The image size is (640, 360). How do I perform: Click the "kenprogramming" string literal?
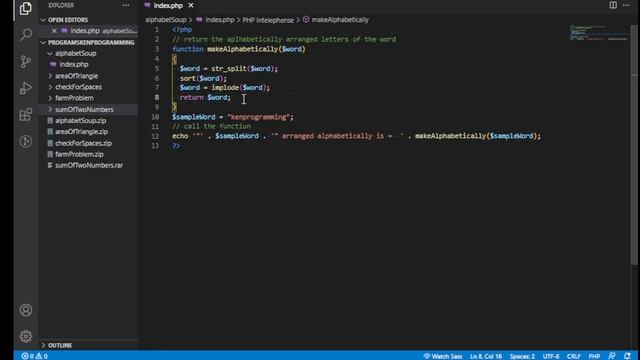tap(259, 117)
